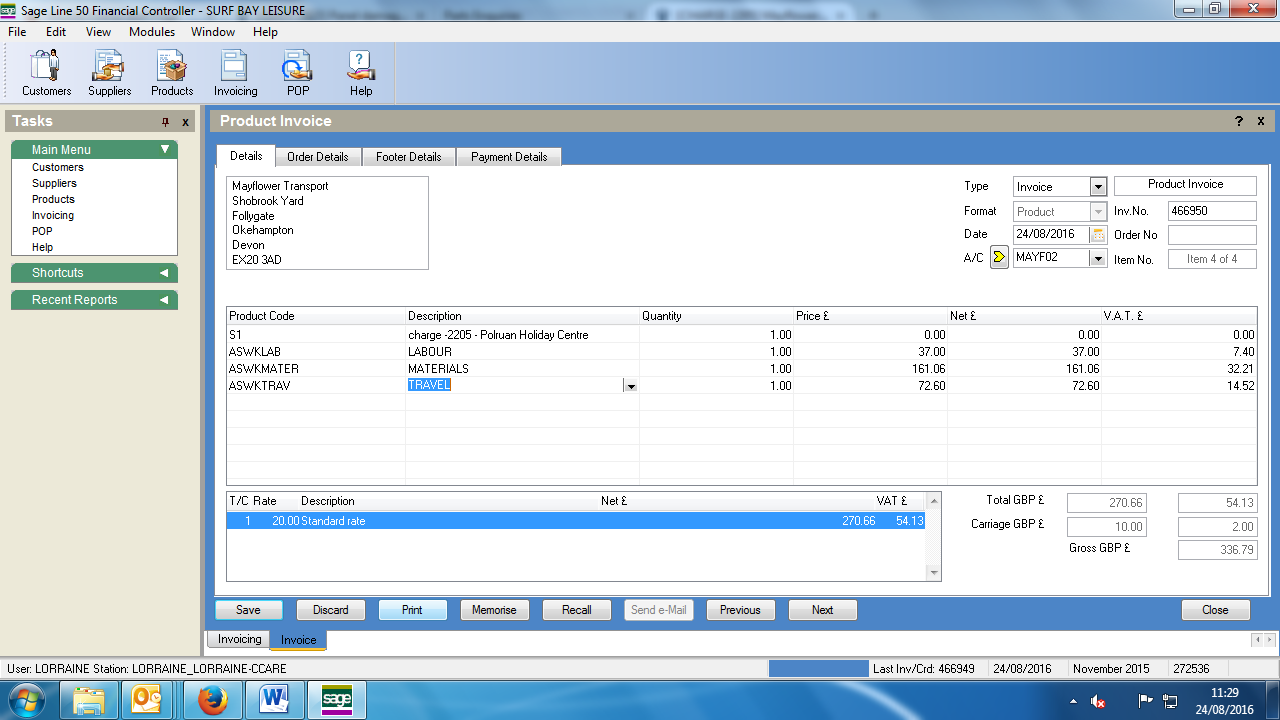Click the yellow A/C arrow button
The height and width of the screenshot is (720, 1280).
(x=999, y=258)
